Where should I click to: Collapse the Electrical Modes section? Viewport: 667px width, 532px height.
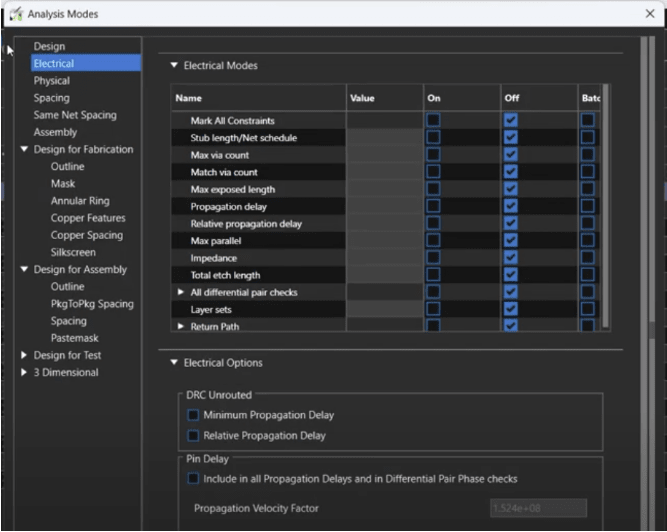click(174, 65)
